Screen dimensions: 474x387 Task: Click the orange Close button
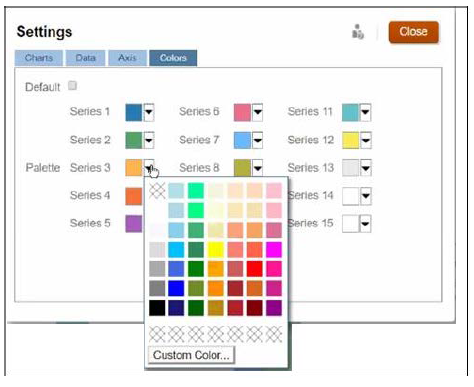(x=413, y=32)
